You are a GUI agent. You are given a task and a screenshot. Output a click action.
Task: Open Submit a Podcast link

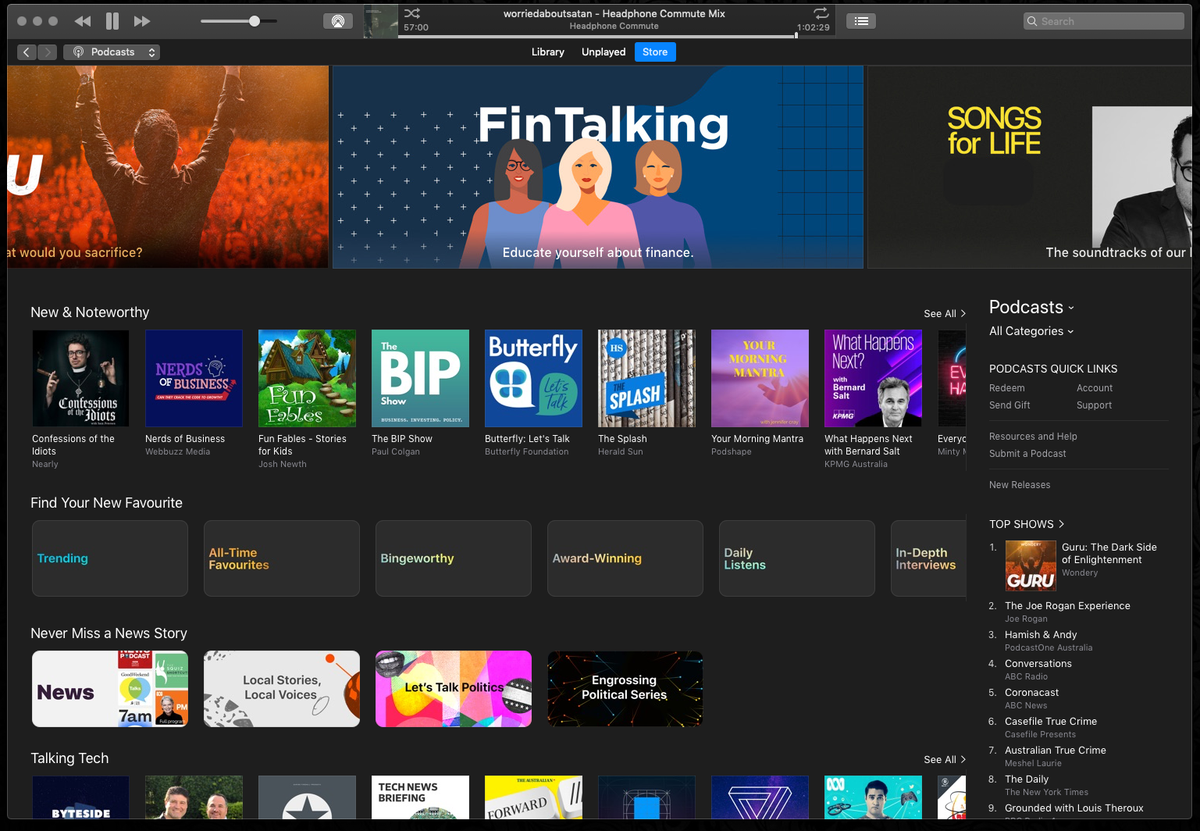tap(1027, 453)
